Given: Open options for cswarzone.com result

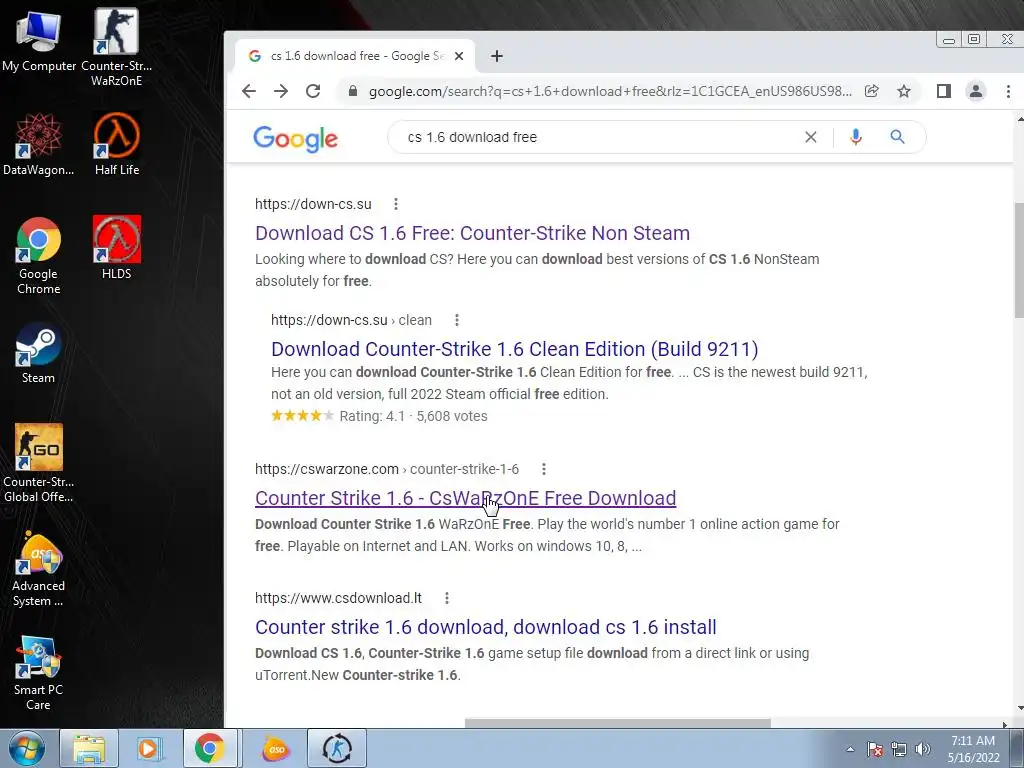Looking at the screenshot, I should tap(543, 469).
